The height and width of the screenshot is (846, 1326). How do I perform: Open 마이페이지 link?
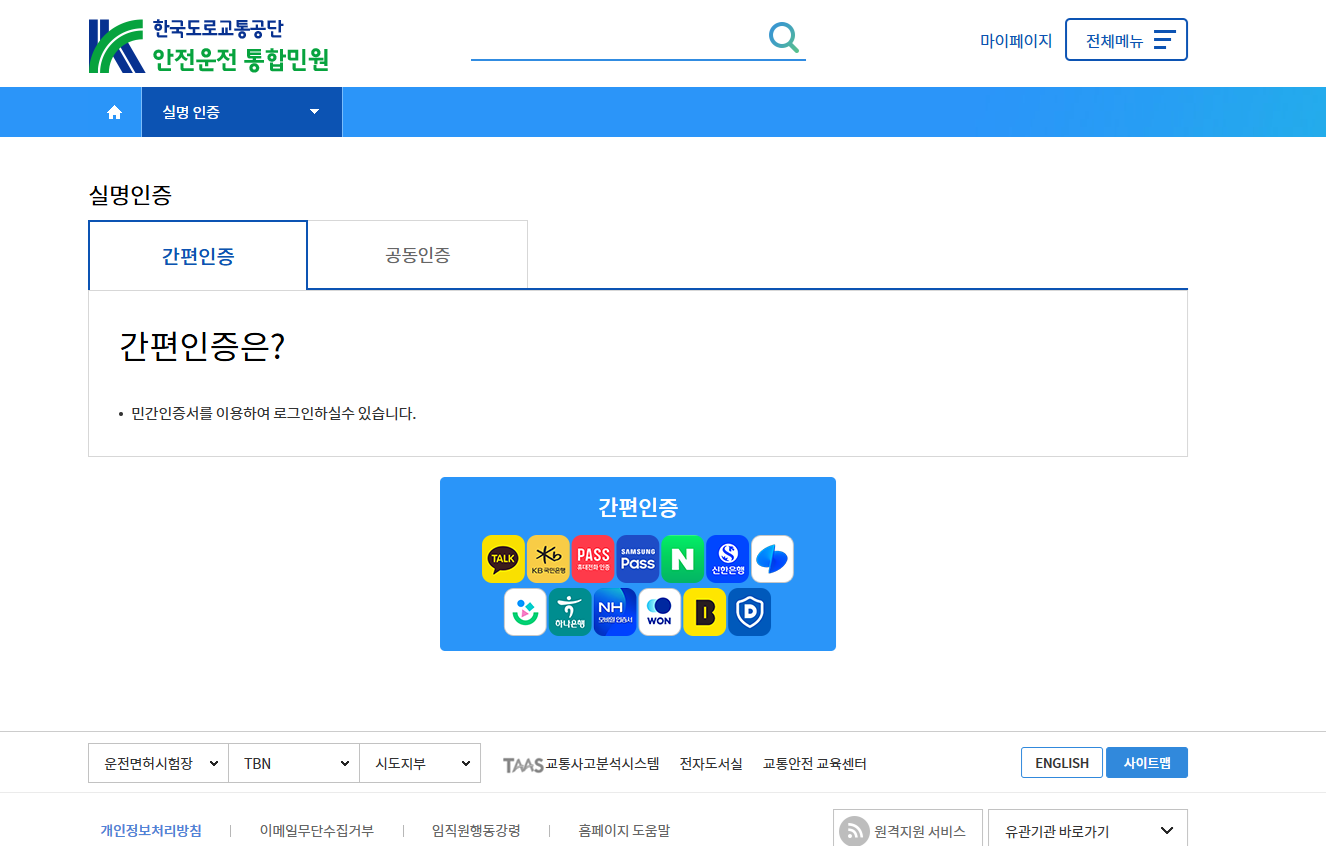tap(1016, 41)
